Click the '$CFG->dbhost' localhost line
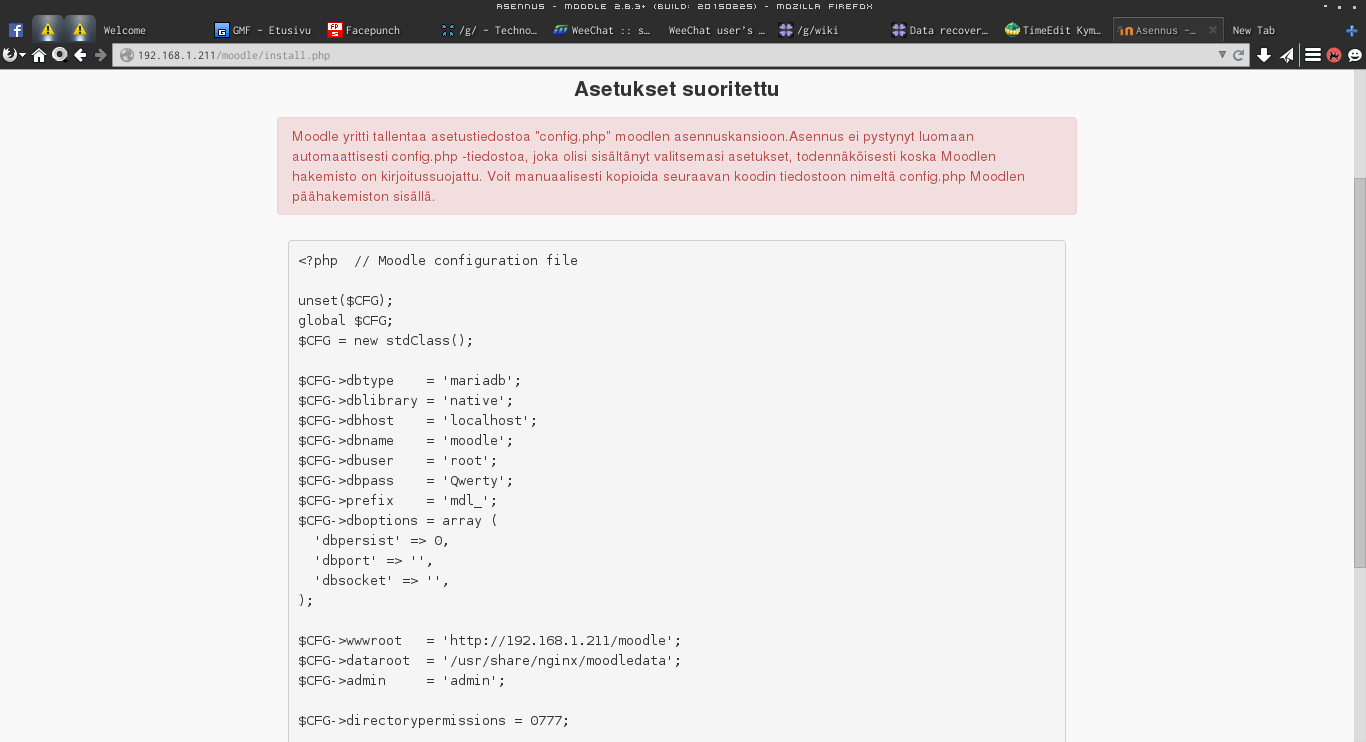This screenshot has width=1366, height=742. 418,420
